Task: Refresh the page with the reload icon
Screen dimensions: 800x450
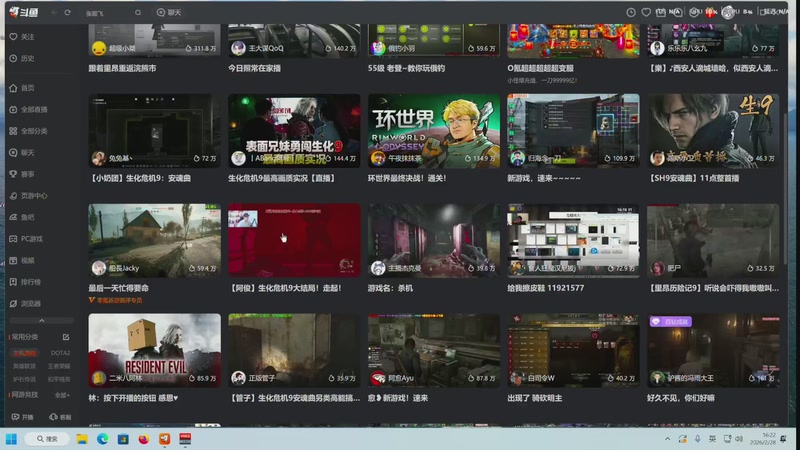Action: (x=67, y=12)
